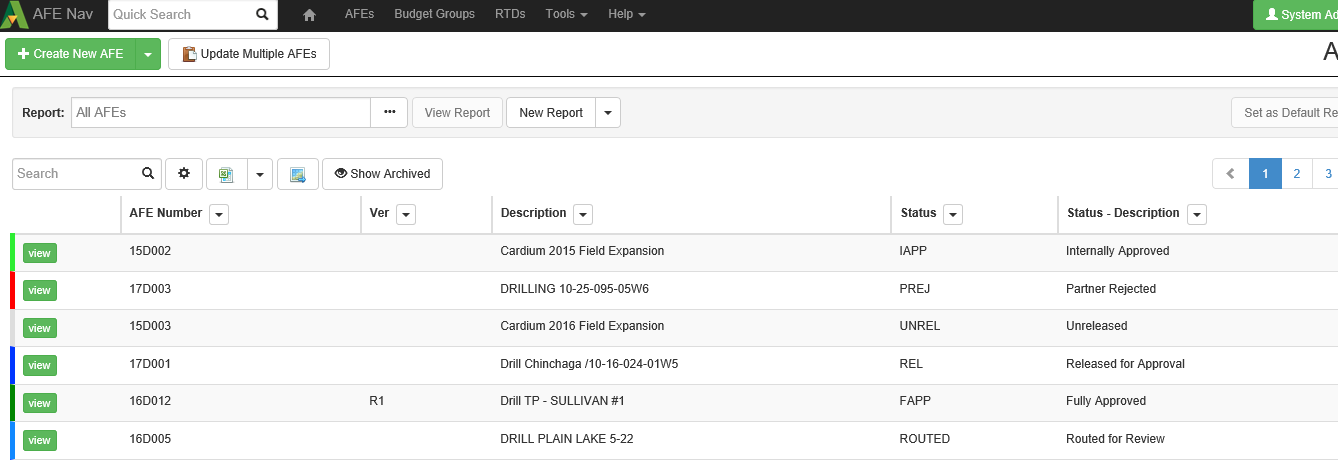Click the PREJ status cell

point(915,289)
